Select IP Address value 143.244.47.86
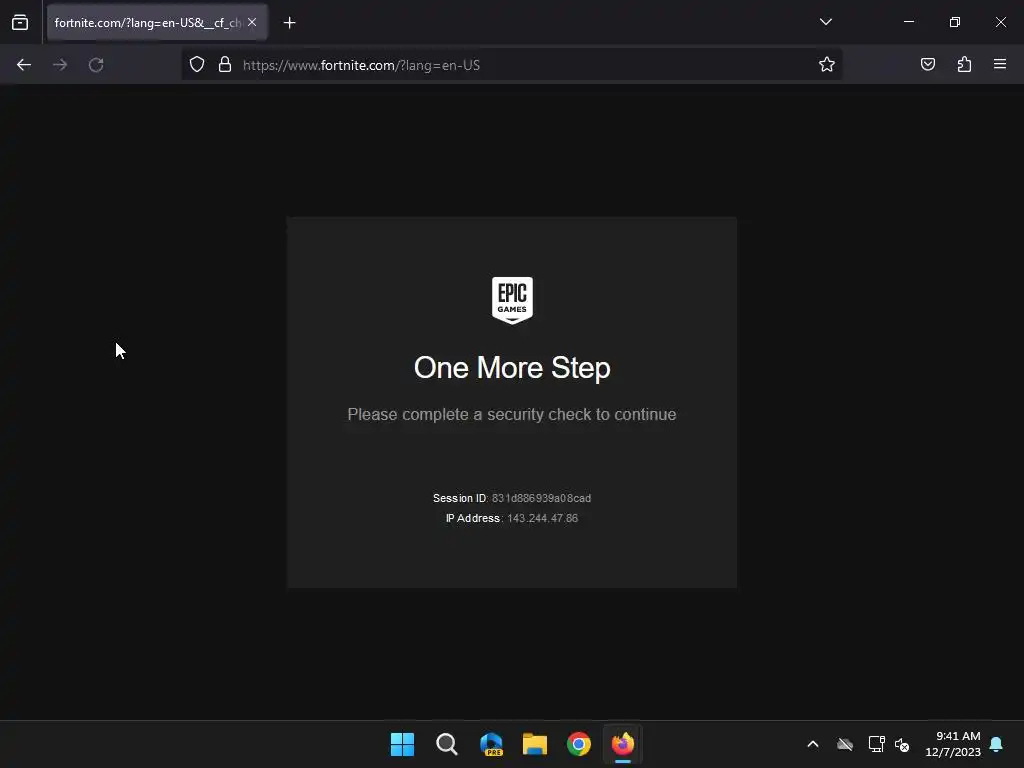 tap(543, 519)
